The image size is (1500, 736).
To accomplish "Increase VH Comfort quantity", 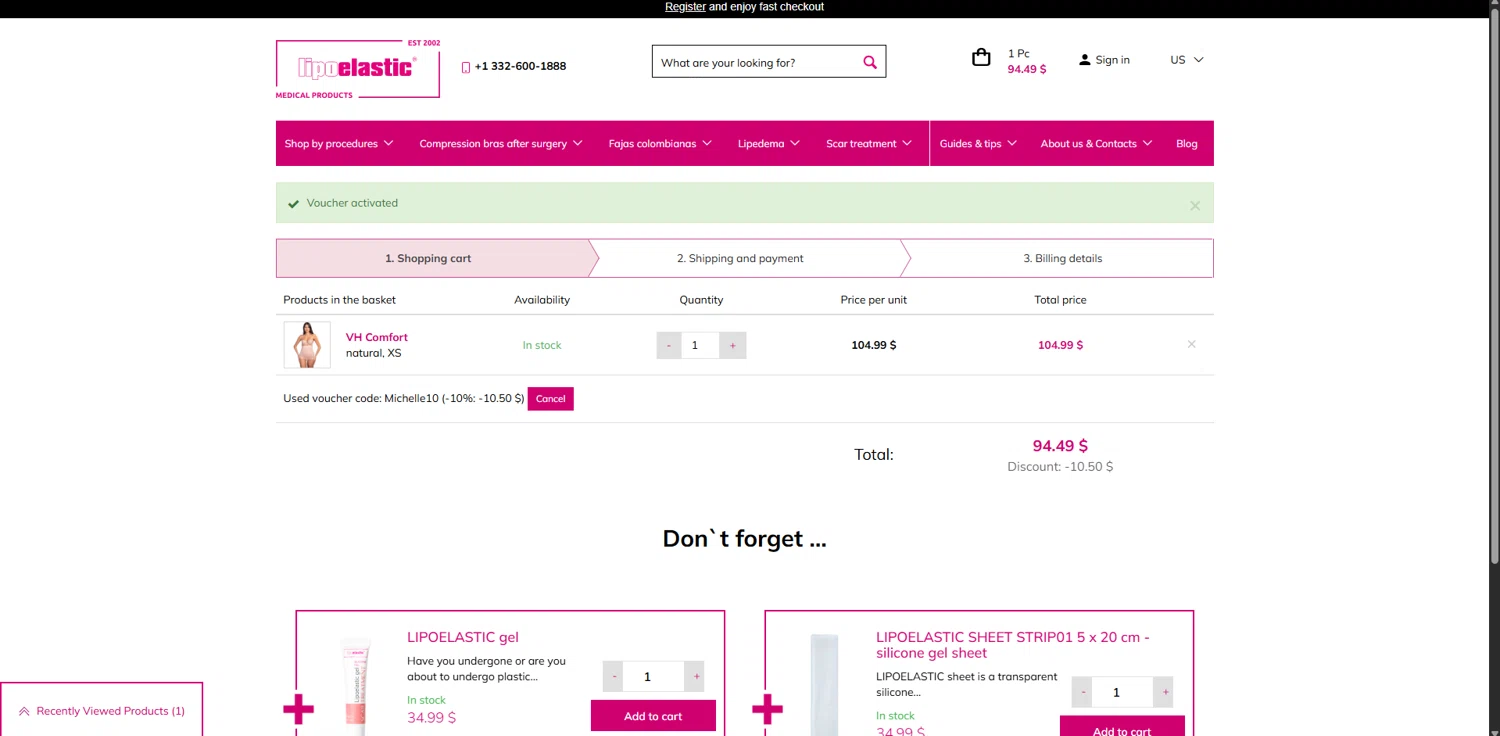I will pyautogui.click(x=733, y=345).
